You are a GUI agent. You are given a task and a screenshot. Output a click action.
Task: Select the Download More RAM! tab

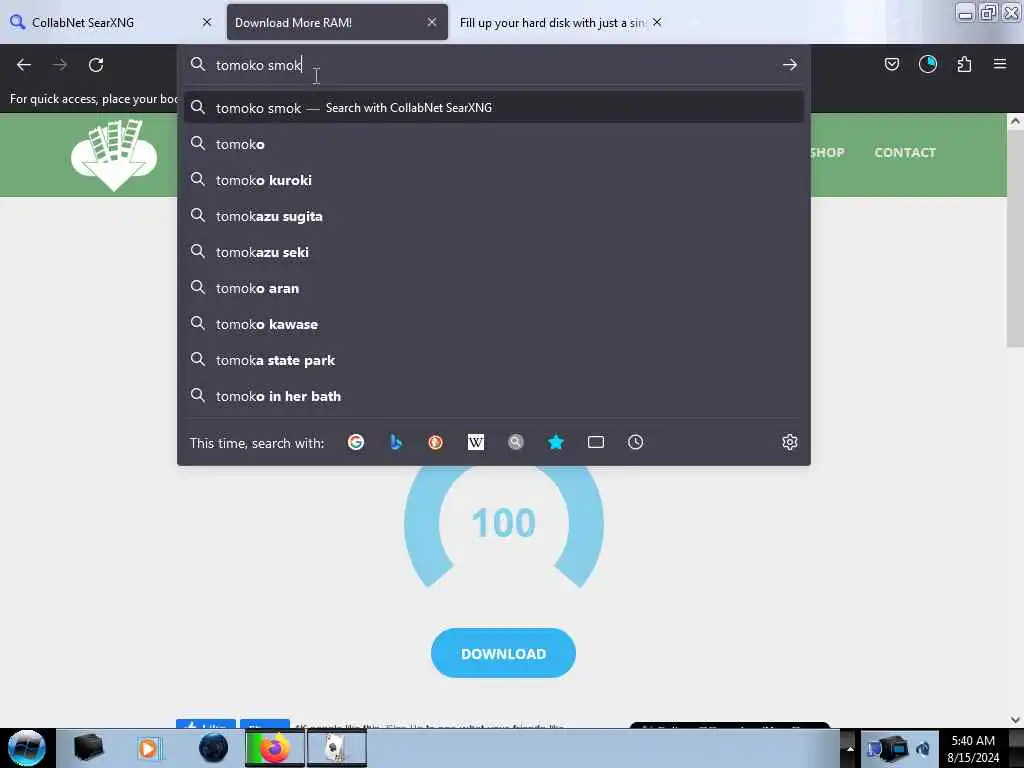337,22
